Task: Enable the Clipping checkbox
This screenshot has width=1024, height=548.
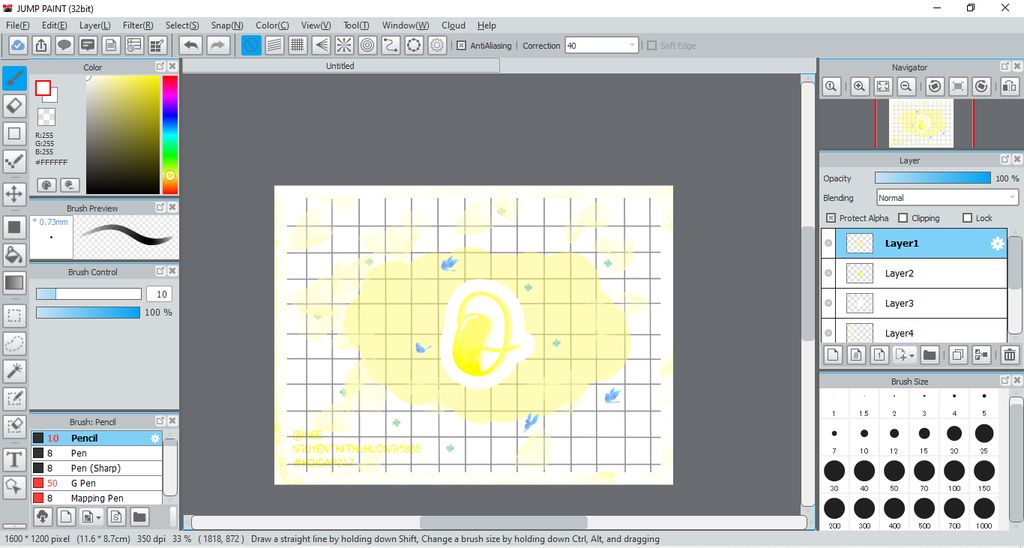Action: point(903,218)
